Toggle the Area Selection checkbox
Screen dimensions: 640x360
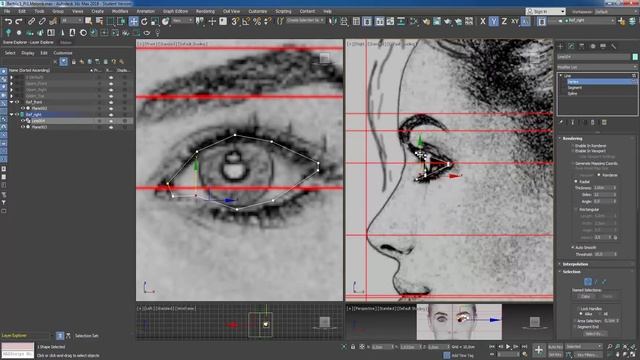576,321
